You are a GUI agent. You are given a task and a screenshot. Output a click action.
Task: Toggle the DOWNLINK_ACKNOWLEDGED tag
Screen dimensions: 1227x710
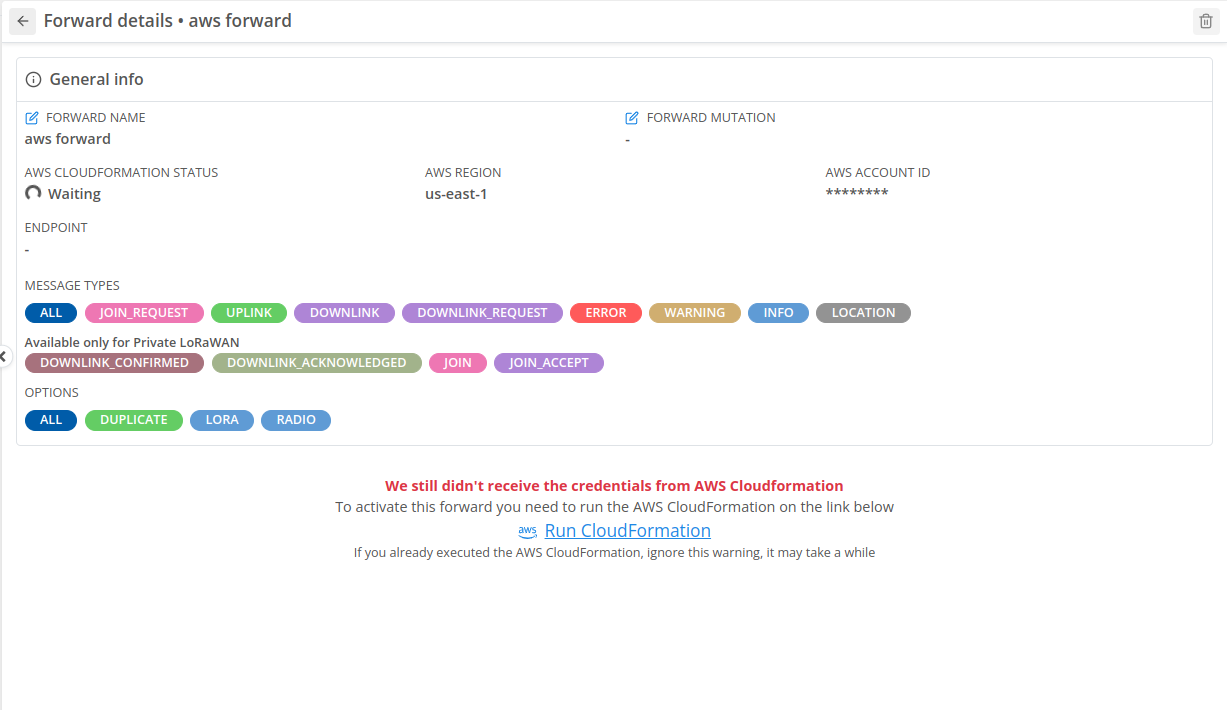pos(317,363)
